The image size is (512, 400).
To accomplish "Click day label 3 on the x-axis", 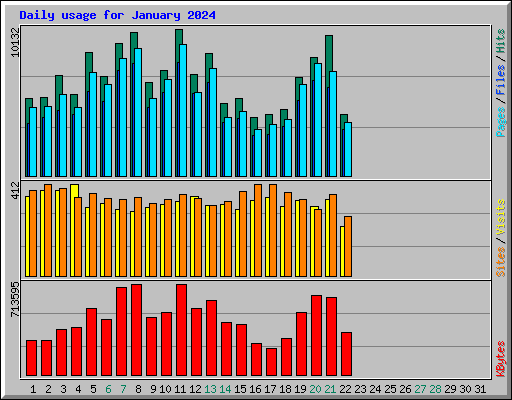I will click(x=63, y=389).
